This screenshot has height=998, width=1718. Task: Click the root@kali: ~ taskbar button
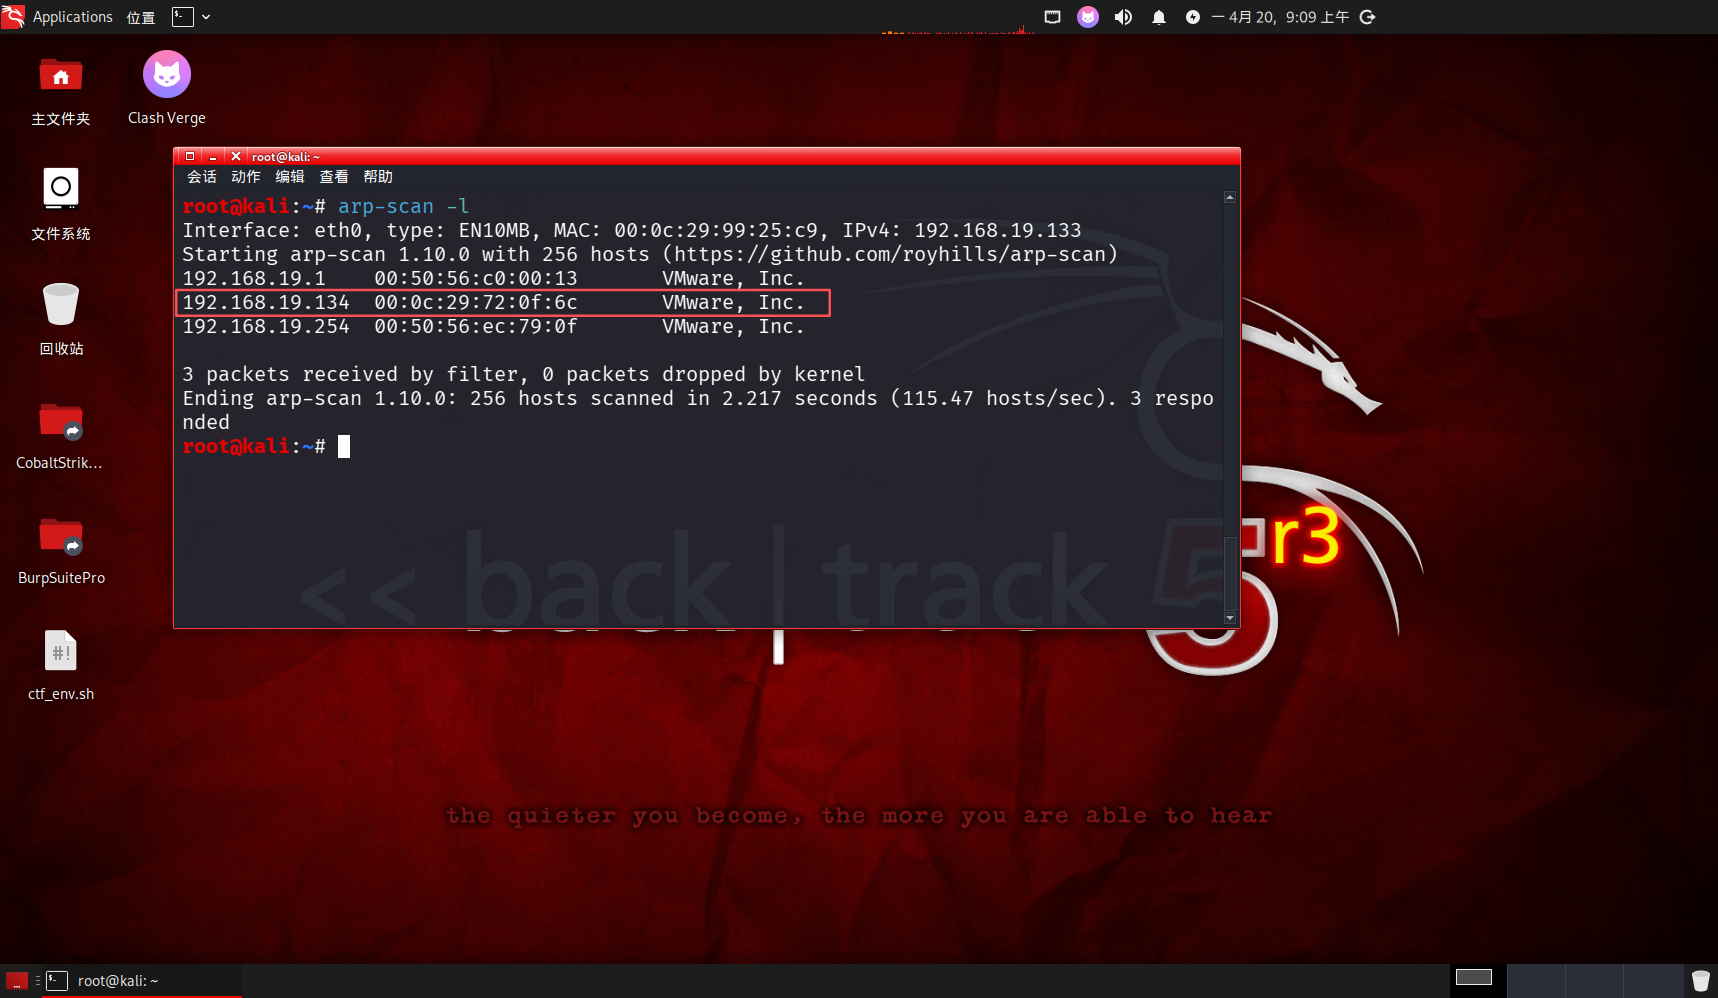142,981
